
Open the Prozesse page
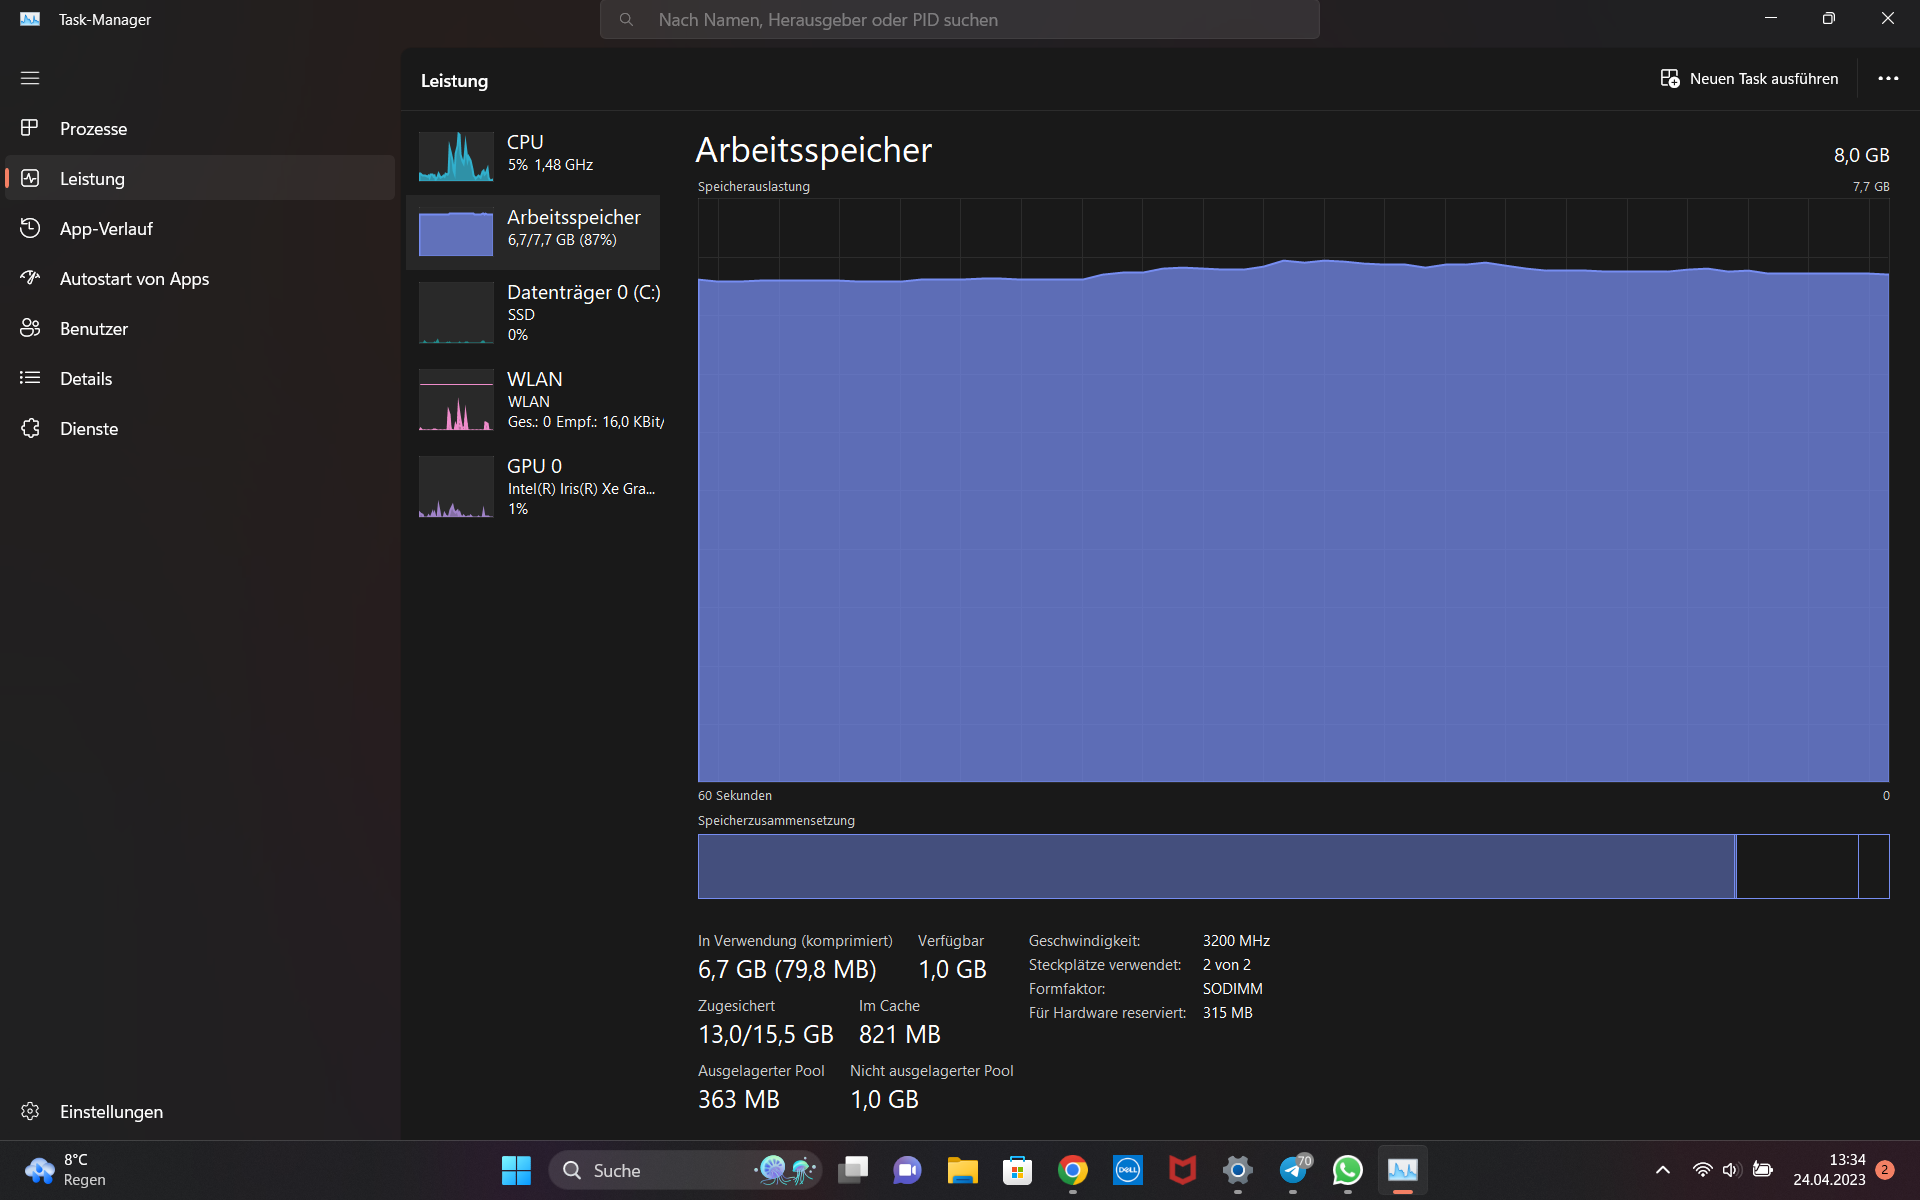tap(93, 129)
